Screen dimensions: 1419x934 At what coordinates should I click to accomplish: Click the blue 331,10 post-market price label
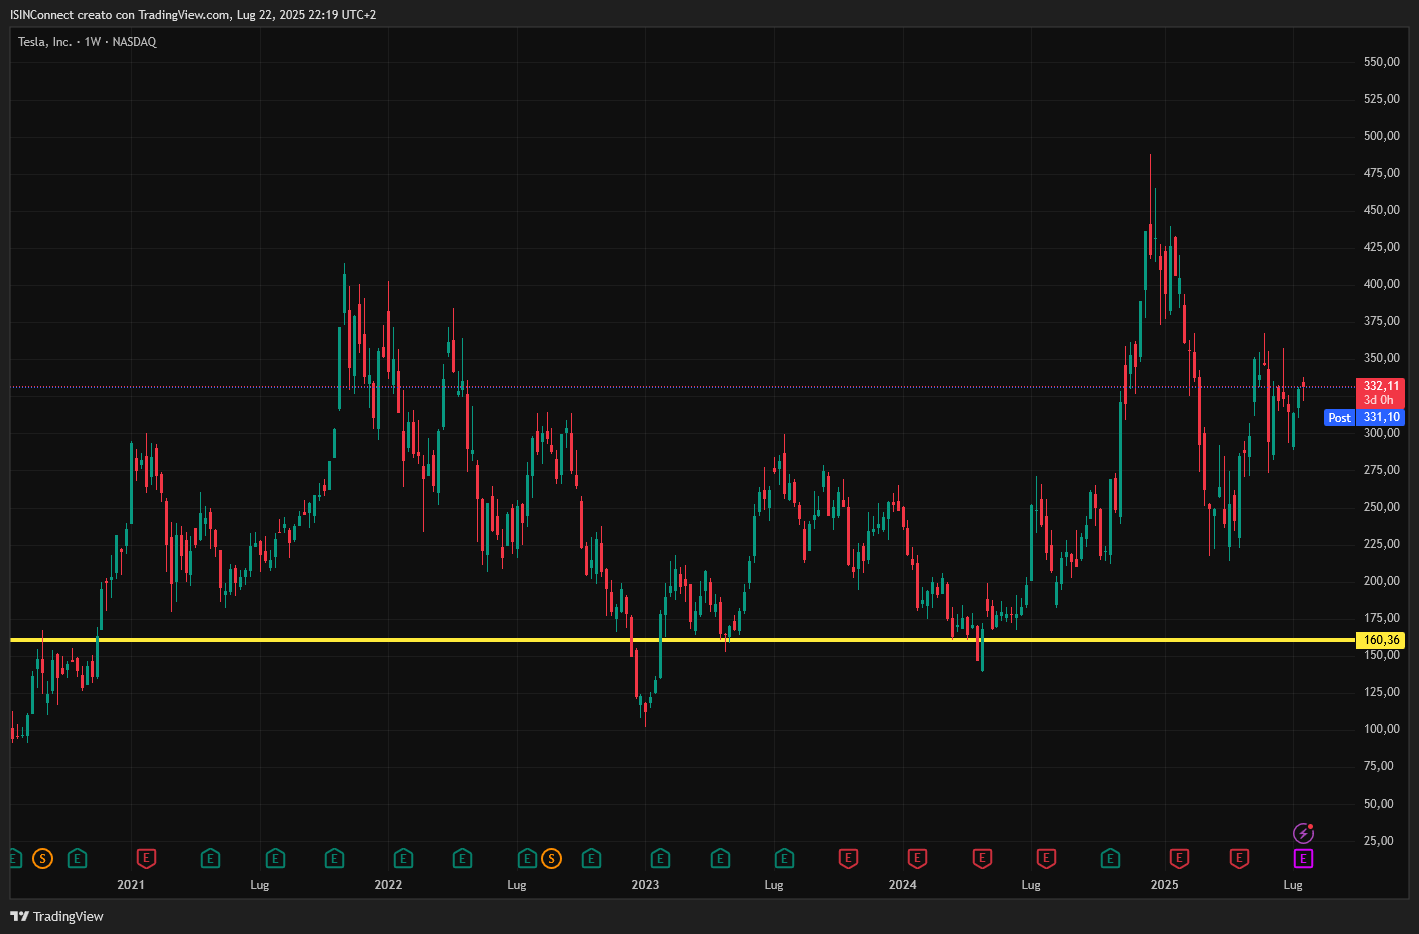[1381, 418]
